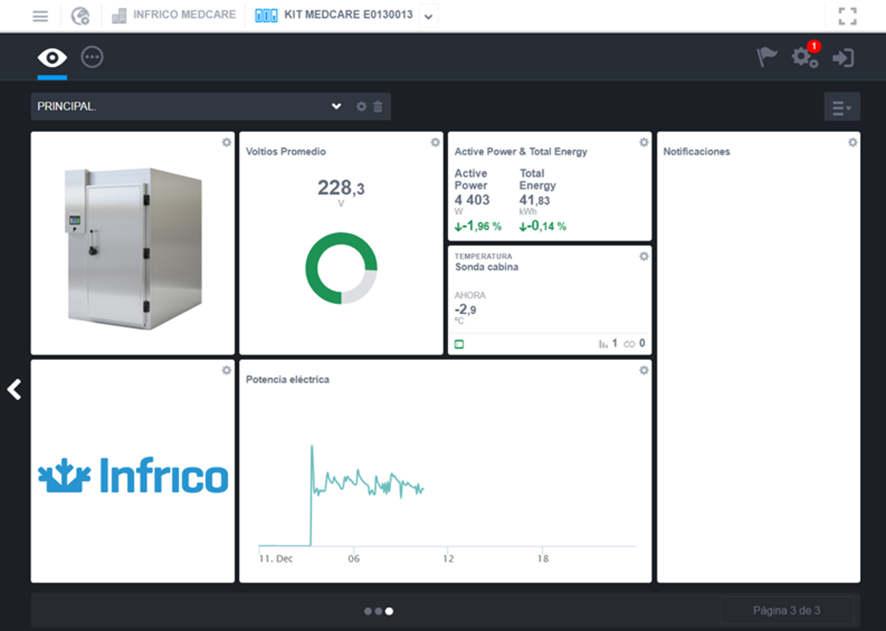
Task: Click the 12 hour axis label
Action: click(x=448, y=559)
